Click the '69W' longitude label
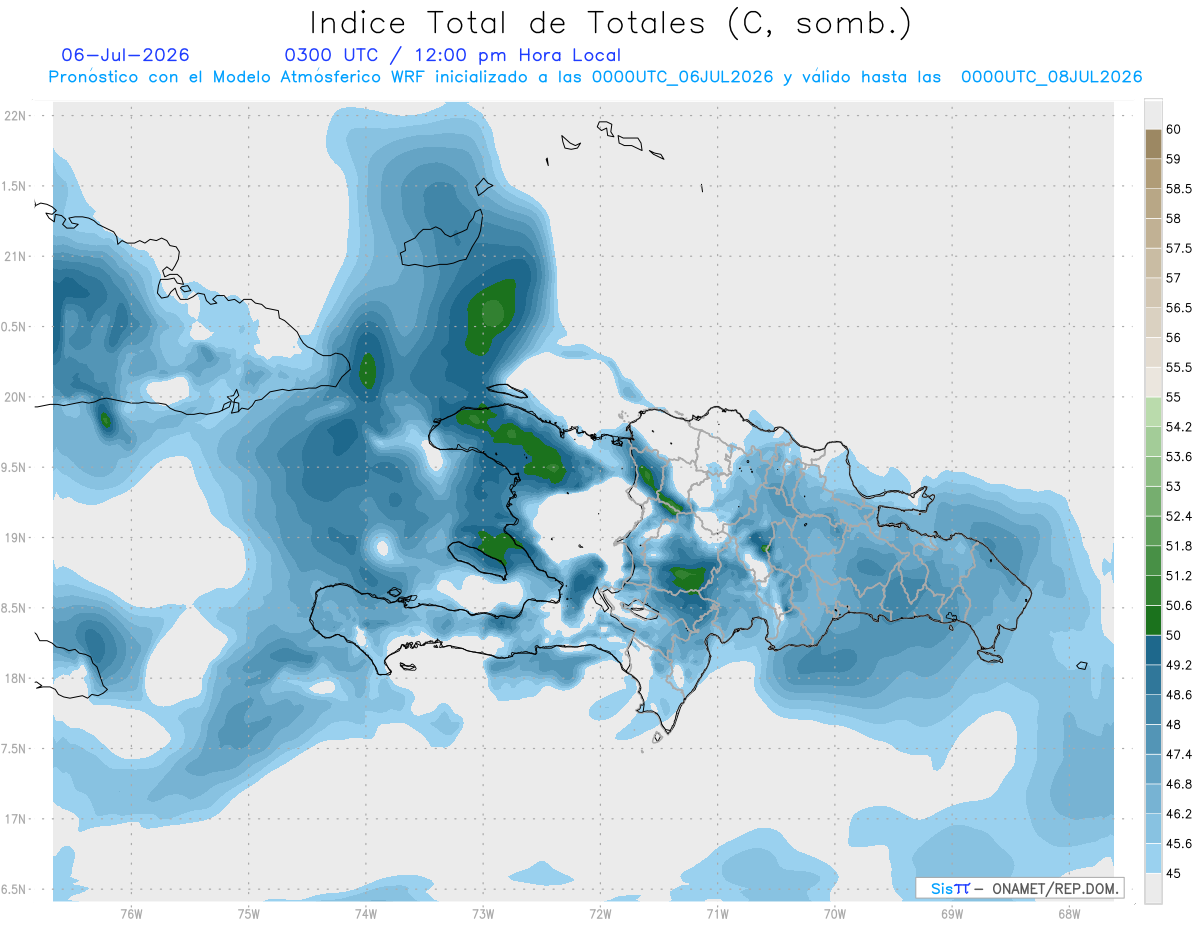Screen dimensions: 1200x927 [x=952, y=913]
